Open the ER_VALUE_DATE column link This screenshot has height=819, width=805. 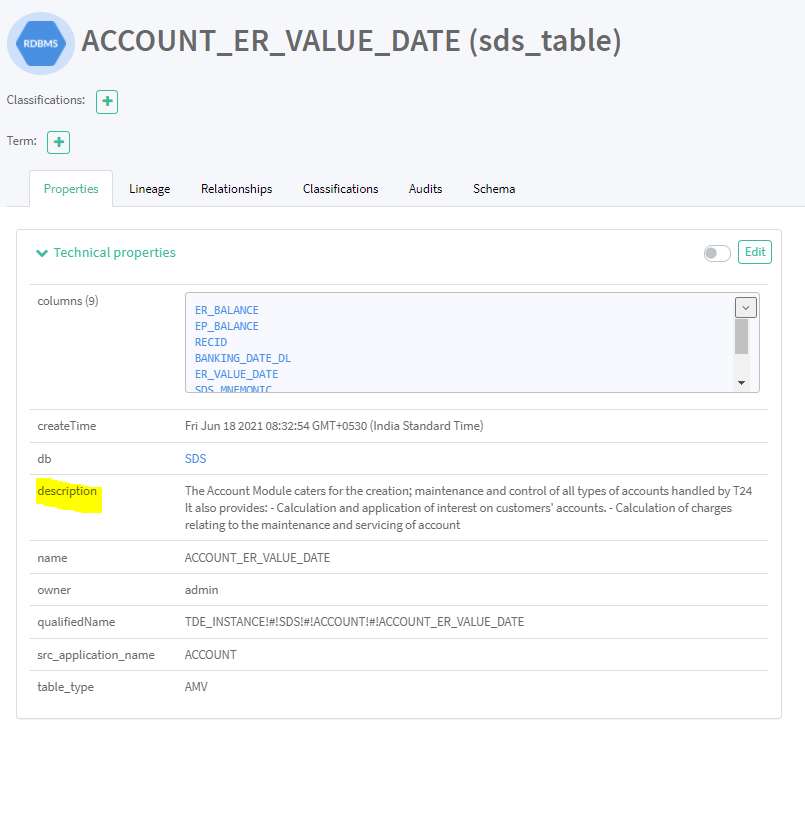pyautogui.click(x=236, y=374)
